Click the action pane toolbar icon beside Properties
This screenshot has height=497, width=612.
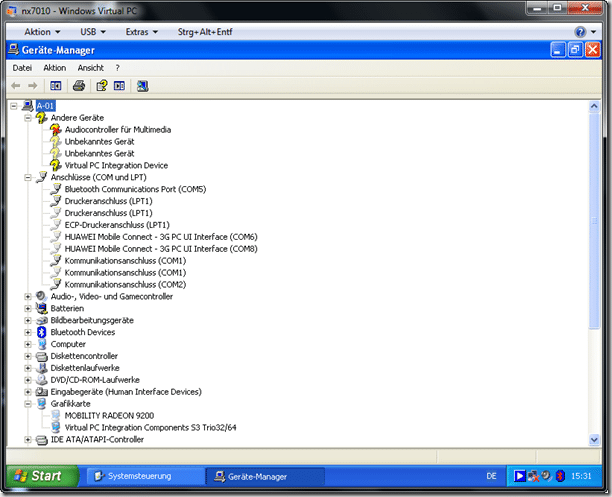pyautogui.click(x=119, y=86)
